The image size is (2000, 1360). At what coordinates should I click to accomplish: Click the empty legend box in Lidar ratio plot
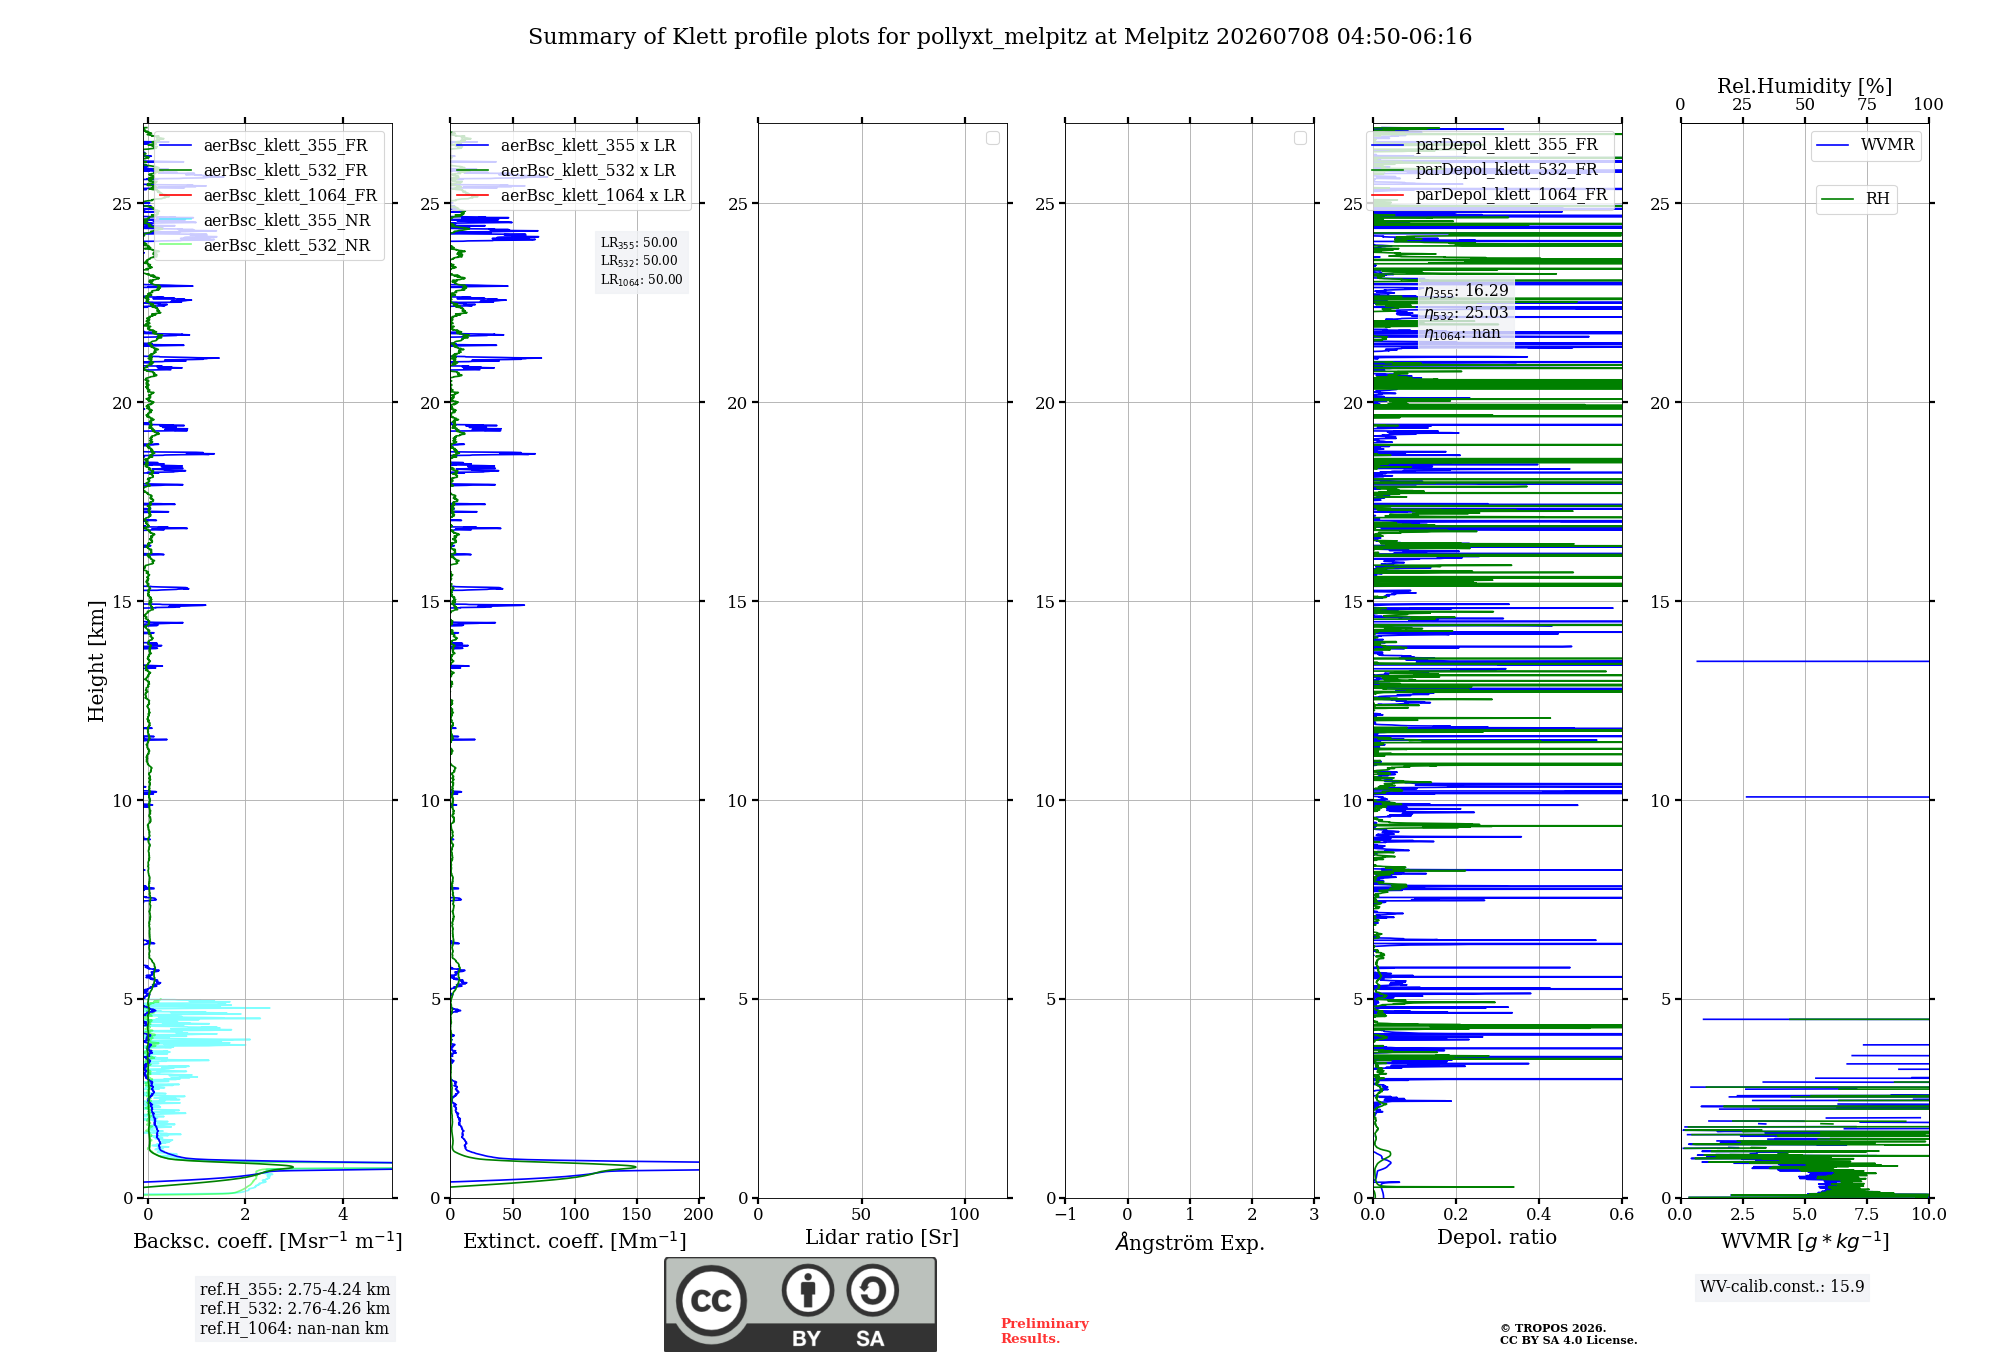(x=993, y=138)
